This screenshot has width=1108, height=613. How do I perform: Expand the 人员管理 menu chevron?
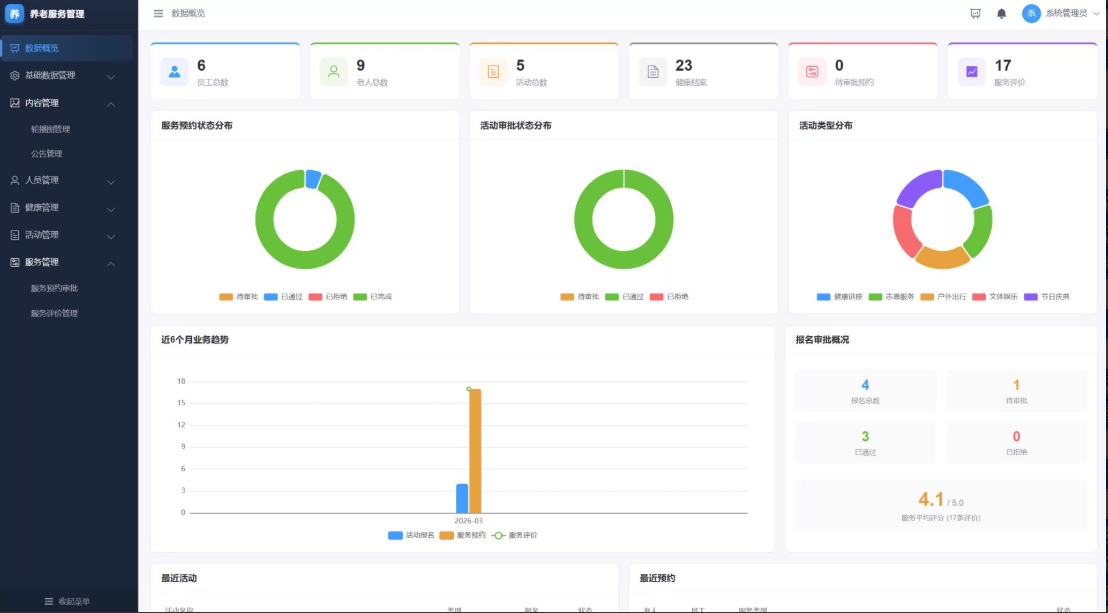pos(111,182)
